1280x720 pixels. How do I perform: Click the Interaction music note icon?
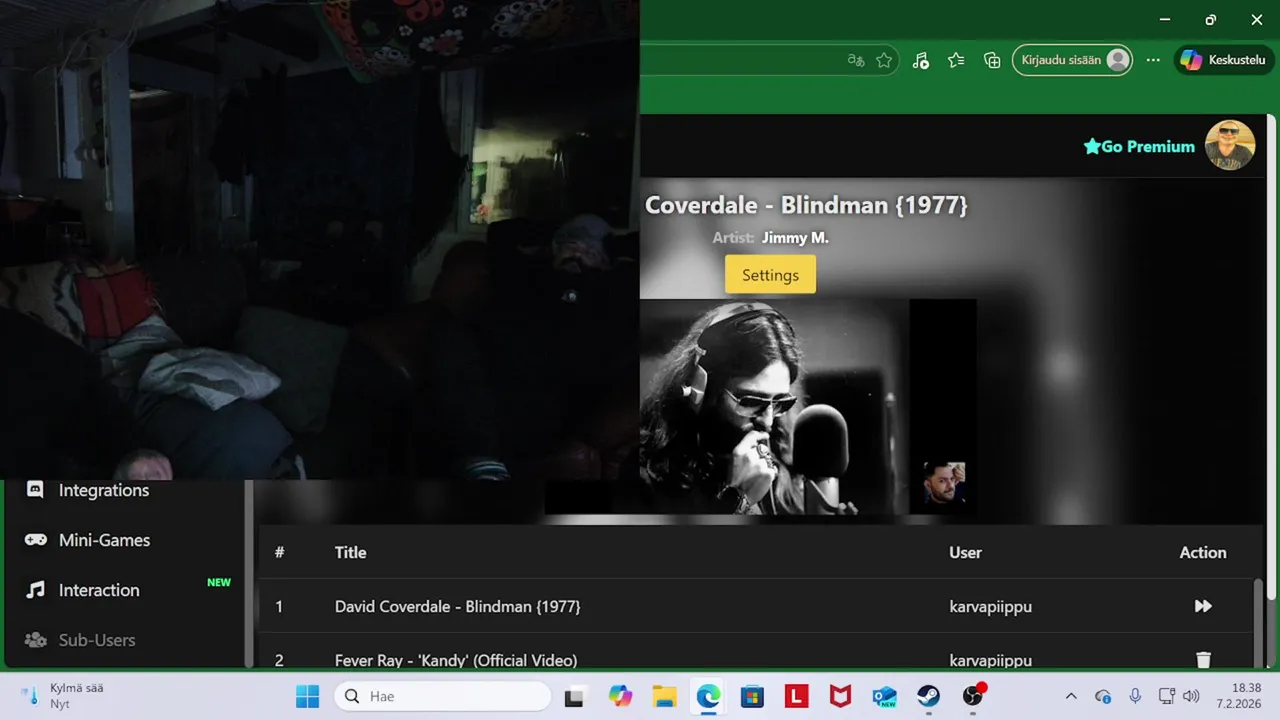(x=35, y=590)
